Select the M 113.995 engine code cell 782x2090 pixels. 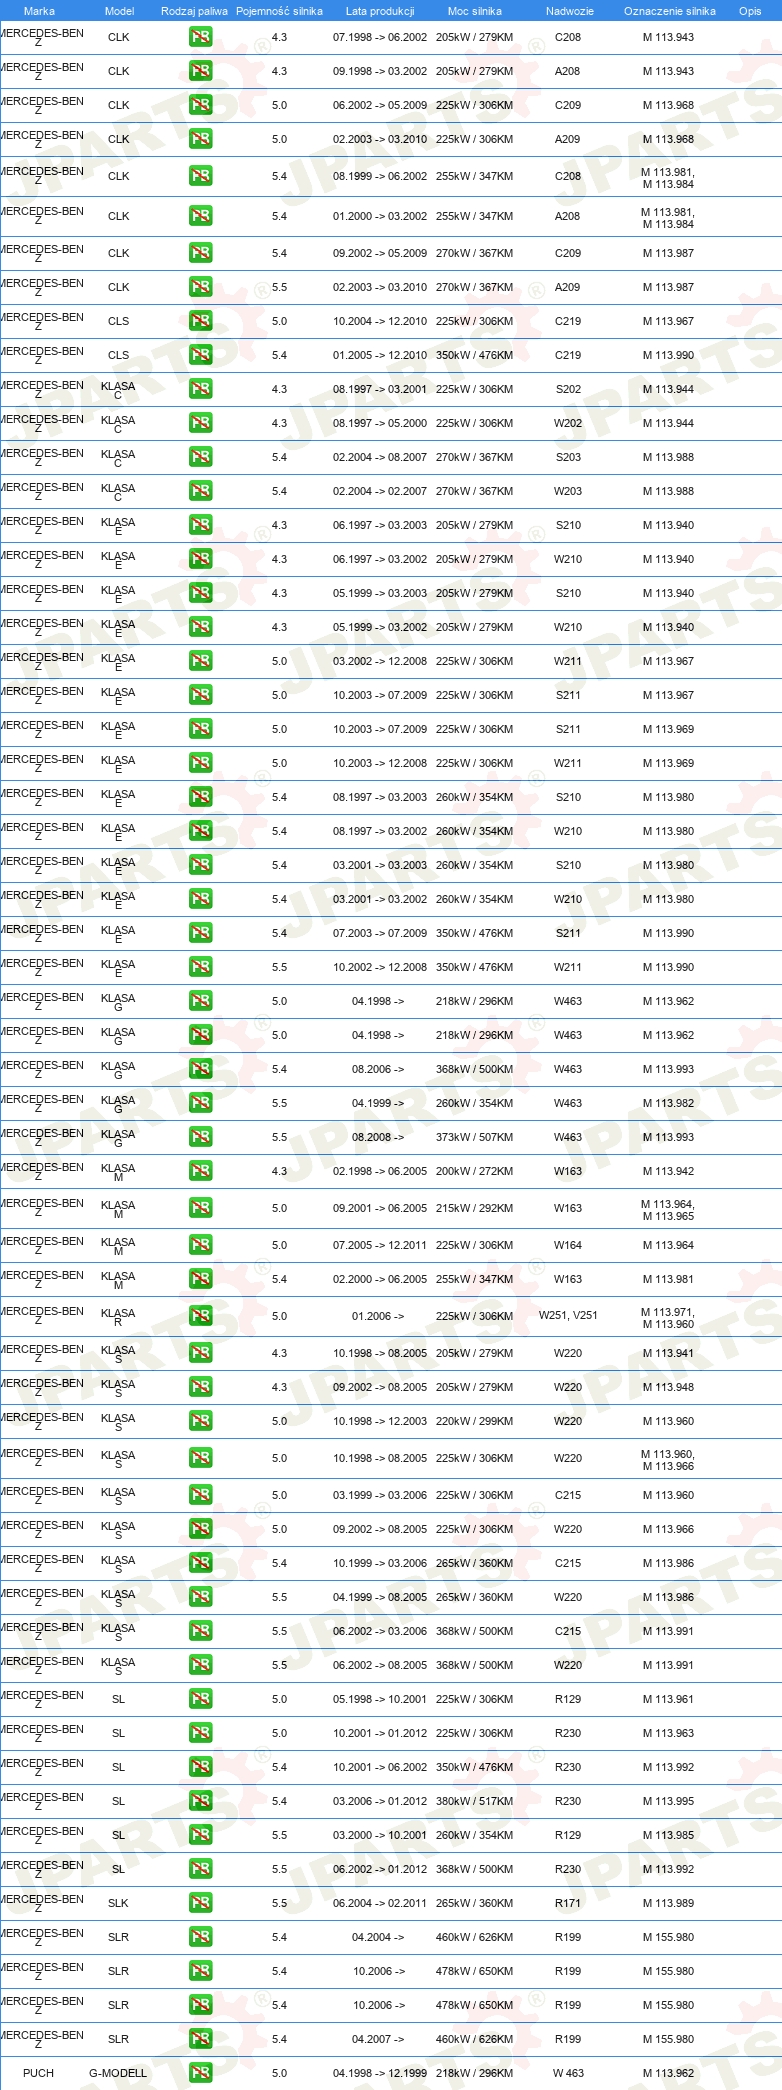click(668, 1801)
